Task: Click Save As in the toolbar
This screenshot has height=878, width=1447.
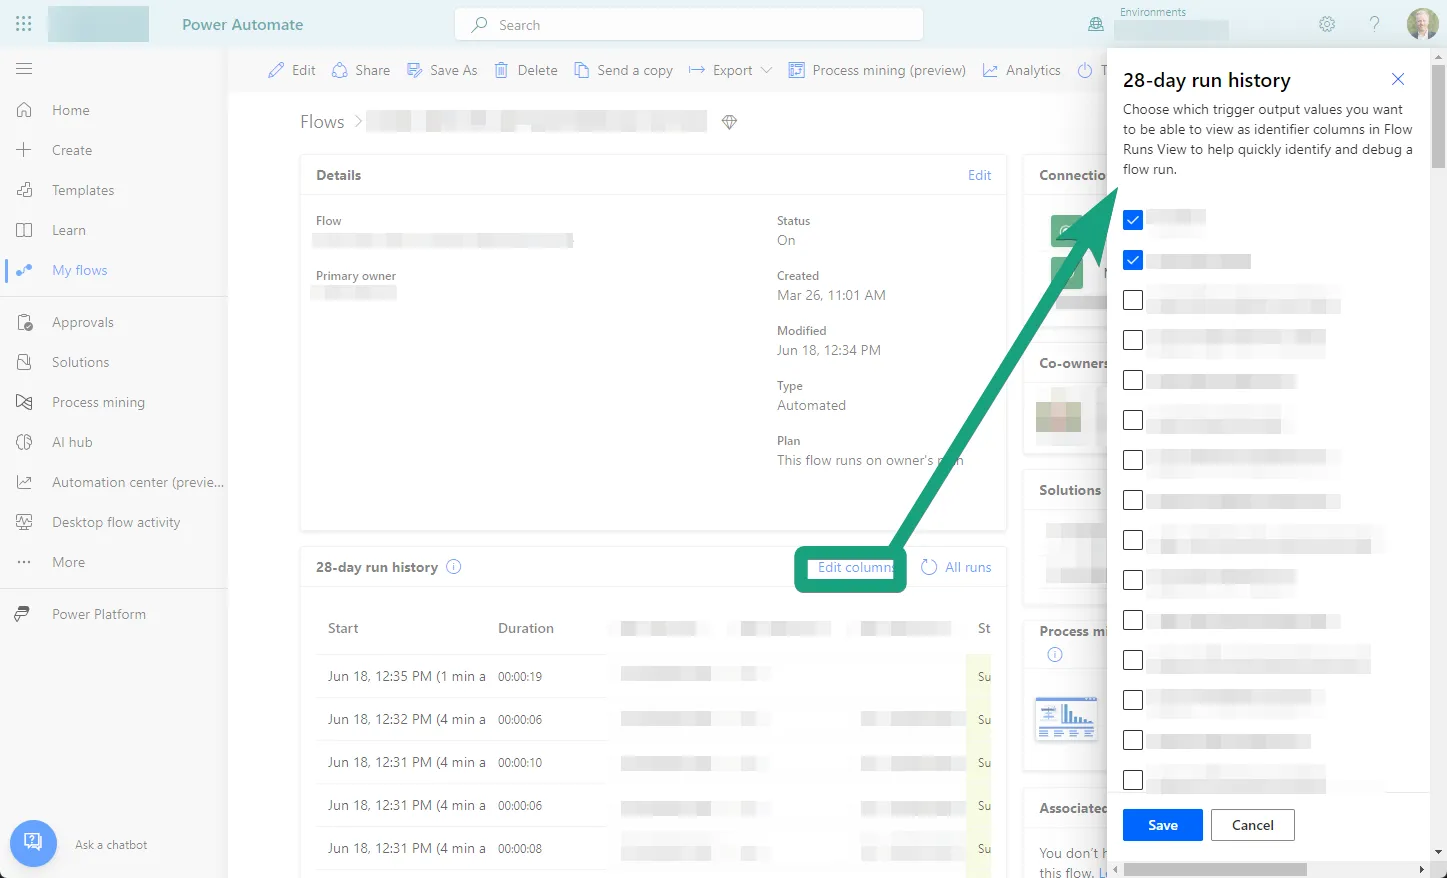Action: pos(442,70)
